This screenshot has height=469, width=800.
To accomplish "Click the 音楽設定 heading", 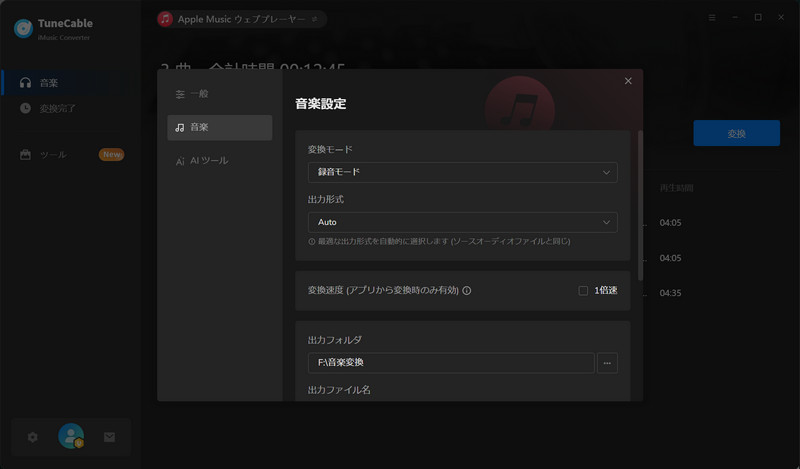I will [320, 104].
